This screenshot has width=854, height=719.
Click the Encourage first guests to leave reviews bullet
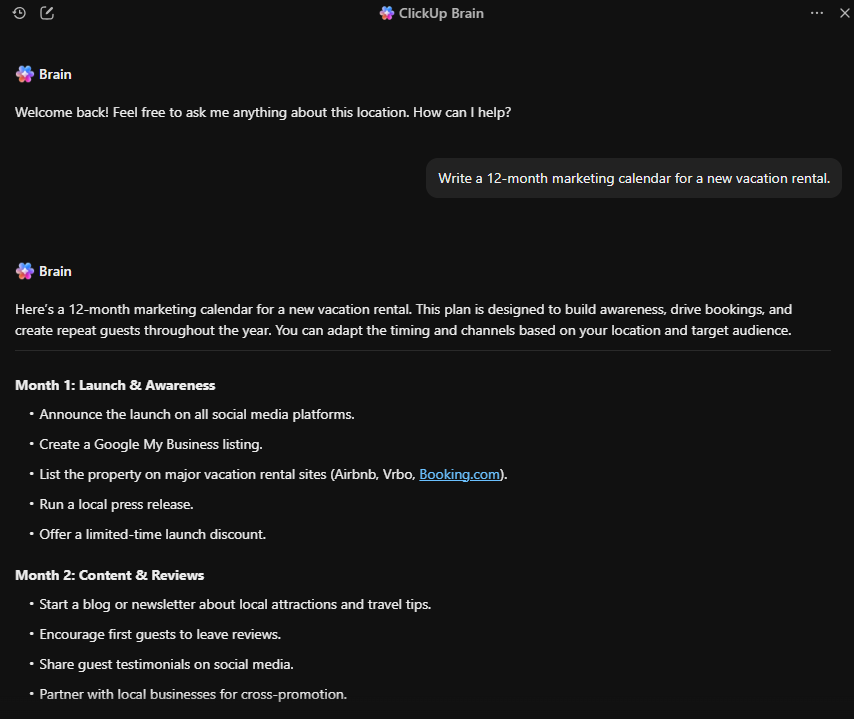[x=160, y=634]
